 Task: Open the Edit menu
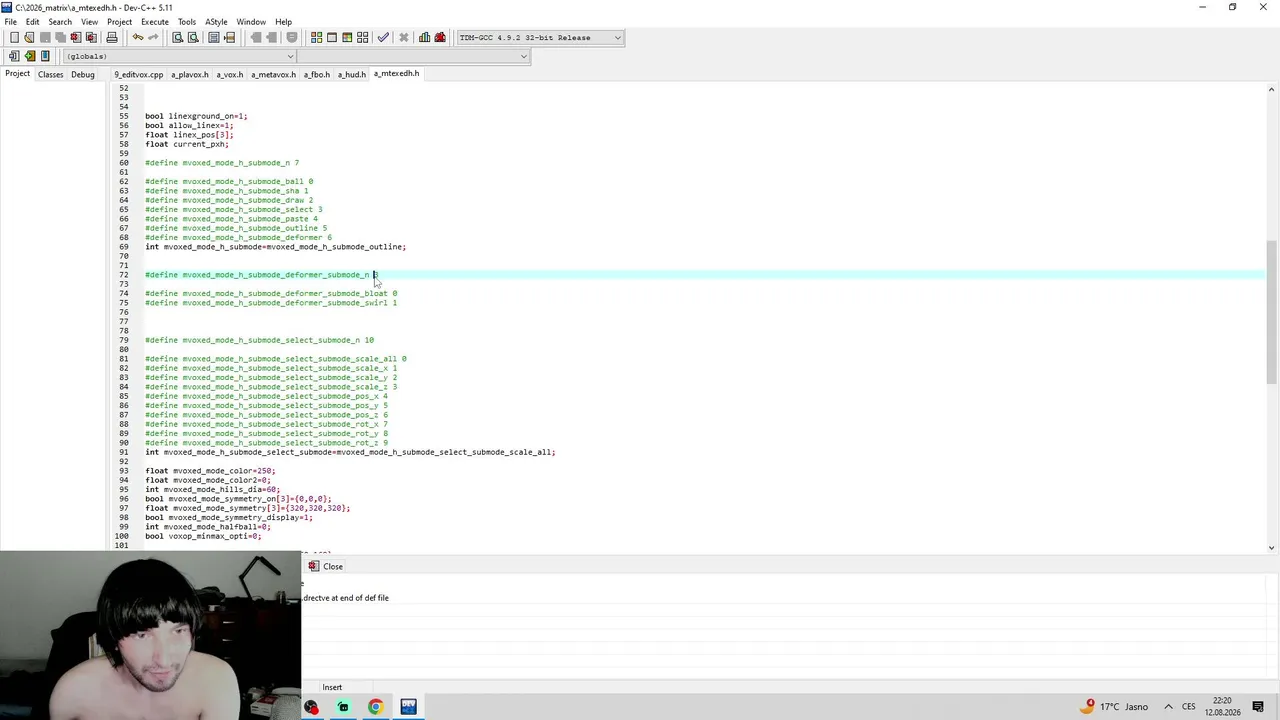tap(33, 22)
